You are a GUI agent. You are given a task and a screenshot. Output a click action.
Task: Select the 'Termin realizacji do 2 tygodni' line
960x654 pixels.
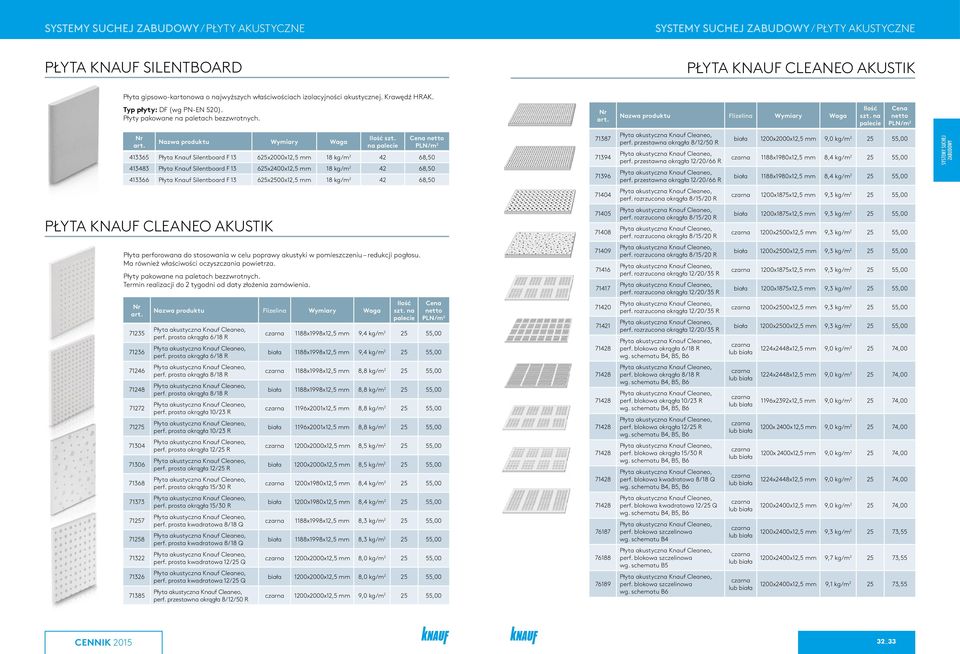tap(217, 285)
